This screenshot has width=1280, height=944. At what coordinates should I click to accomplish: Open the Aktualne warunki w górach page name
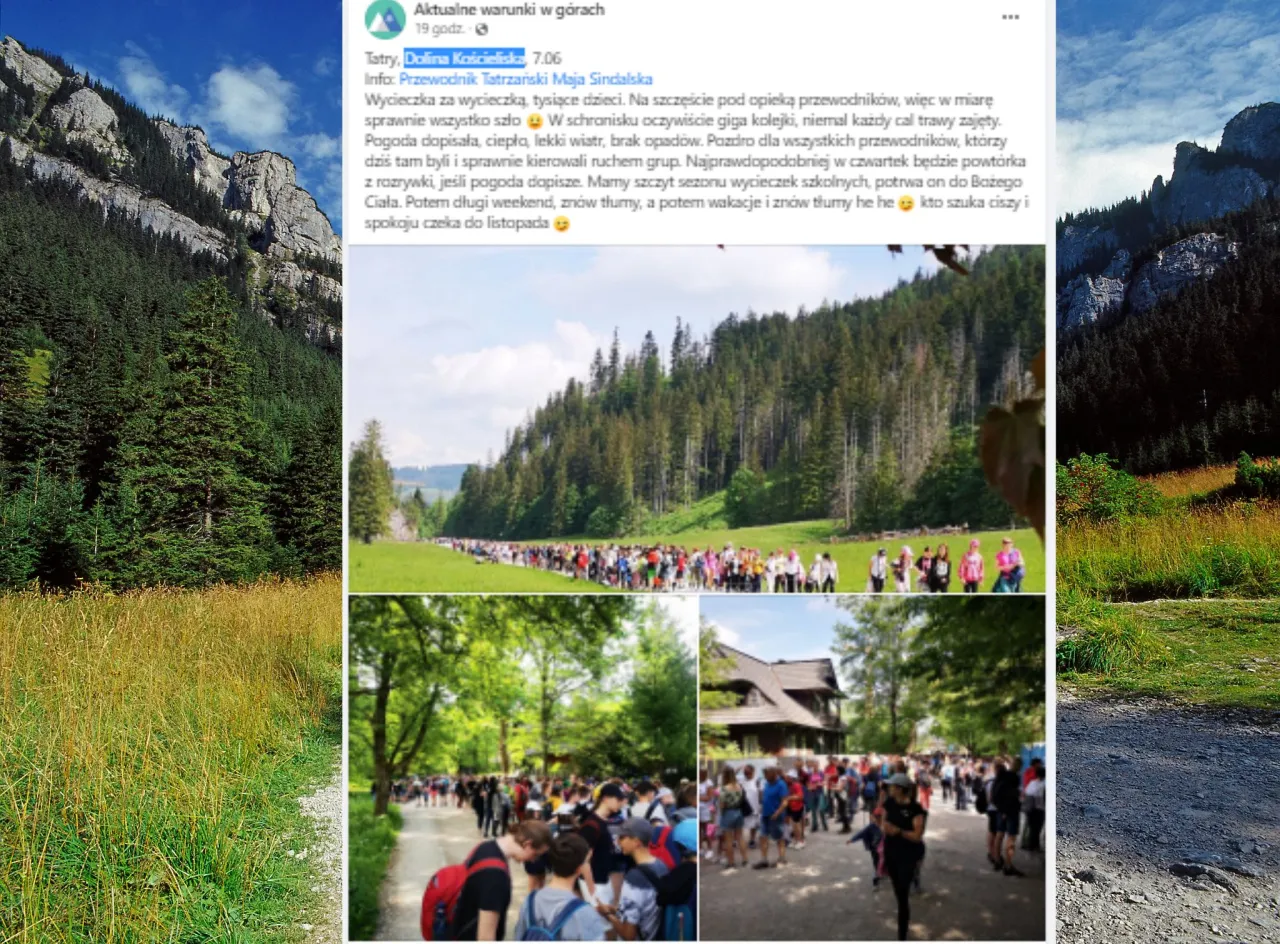509,9
